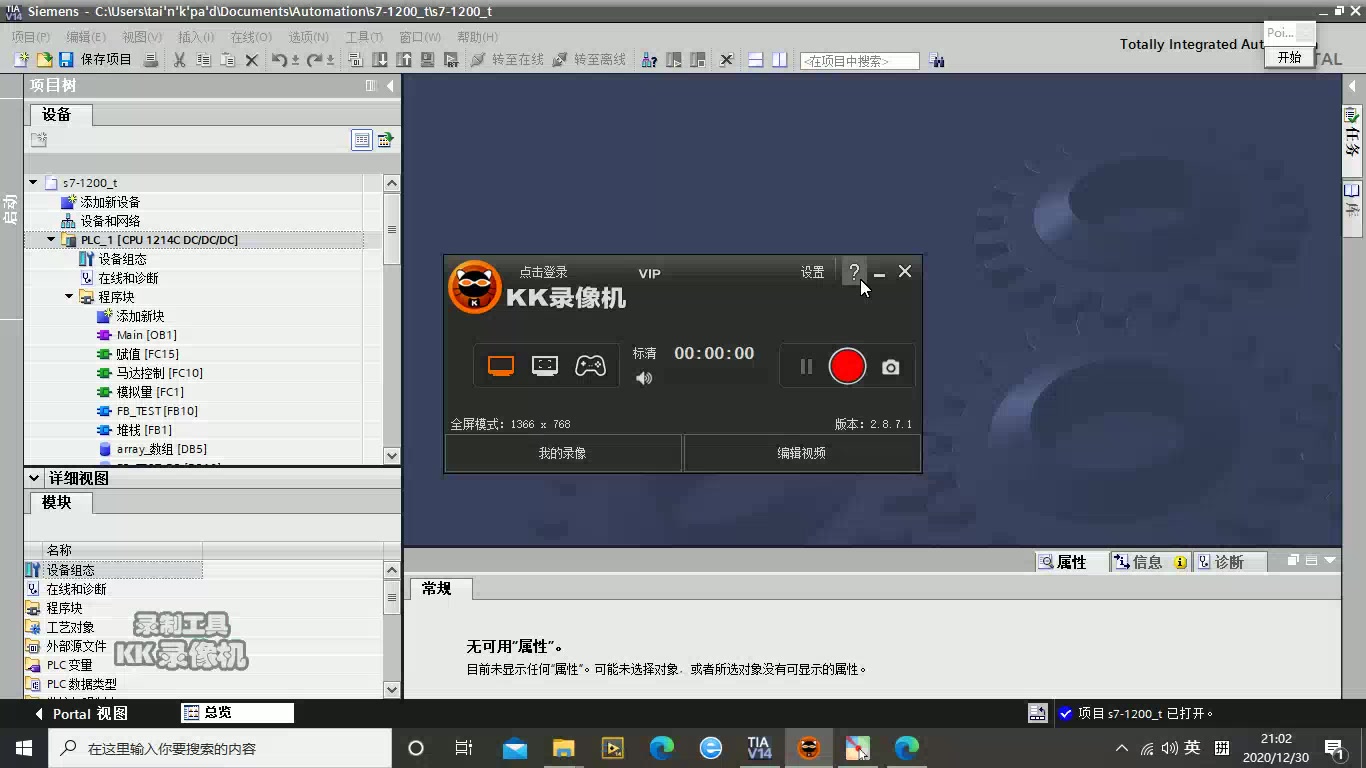This screenshot has width=1366, height=768.
Task: Click the redo arrow icon
Action: coord(316,60)
